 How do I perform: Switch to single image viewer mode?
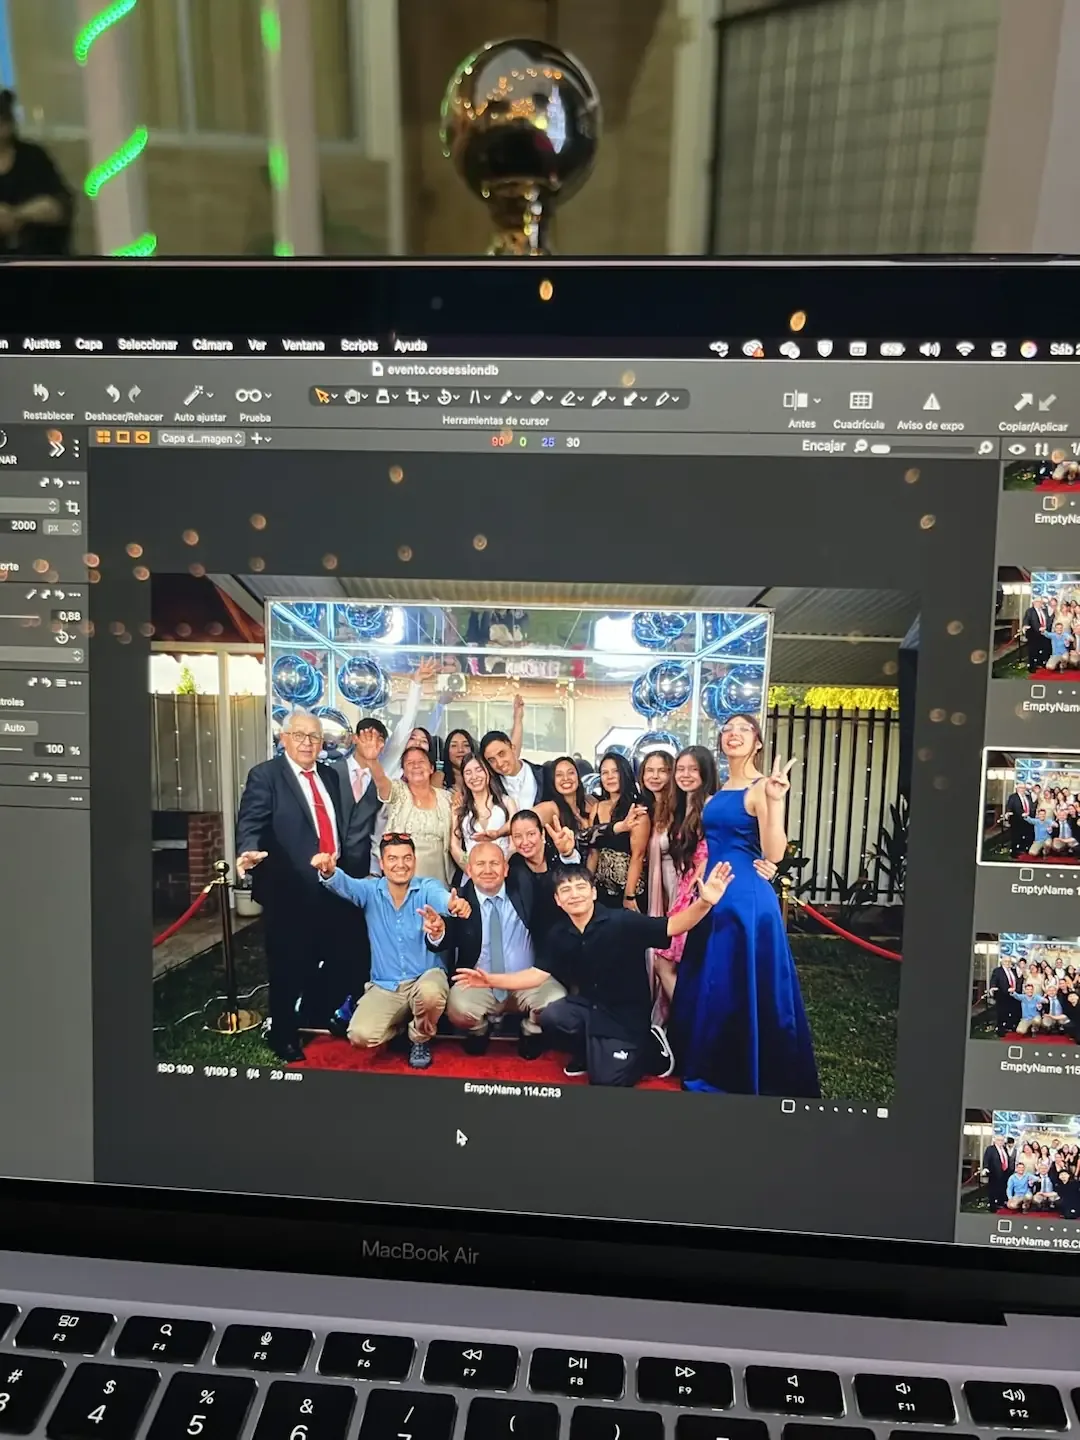pos(123,437)
